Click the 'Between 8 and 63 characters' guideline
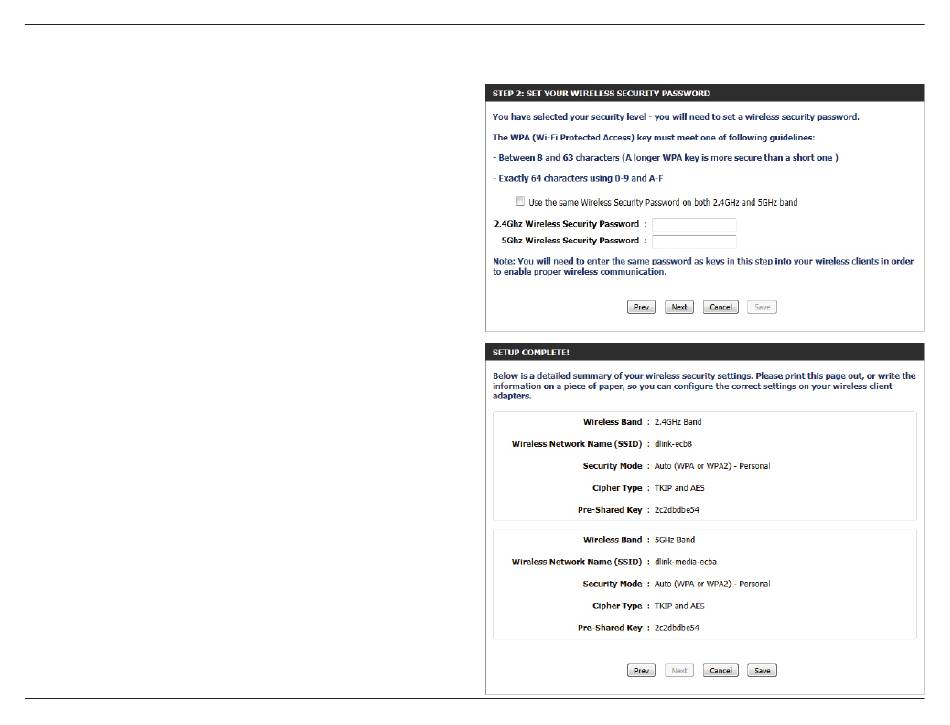This screenshot has width=950, height=725. [665, 157]
